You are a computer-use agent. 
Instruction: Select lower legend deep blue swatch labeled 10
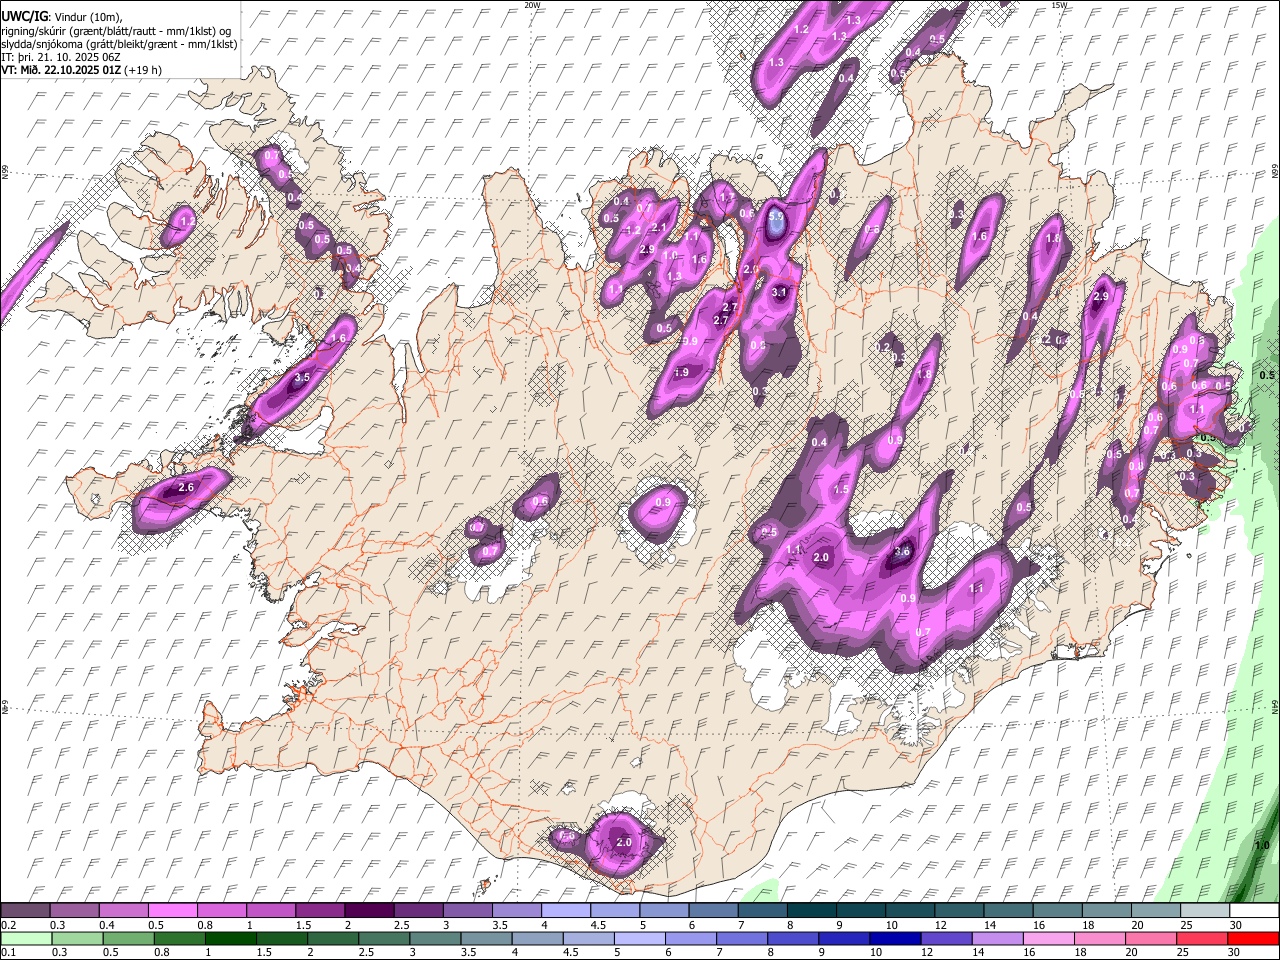[x=895, y=938]
